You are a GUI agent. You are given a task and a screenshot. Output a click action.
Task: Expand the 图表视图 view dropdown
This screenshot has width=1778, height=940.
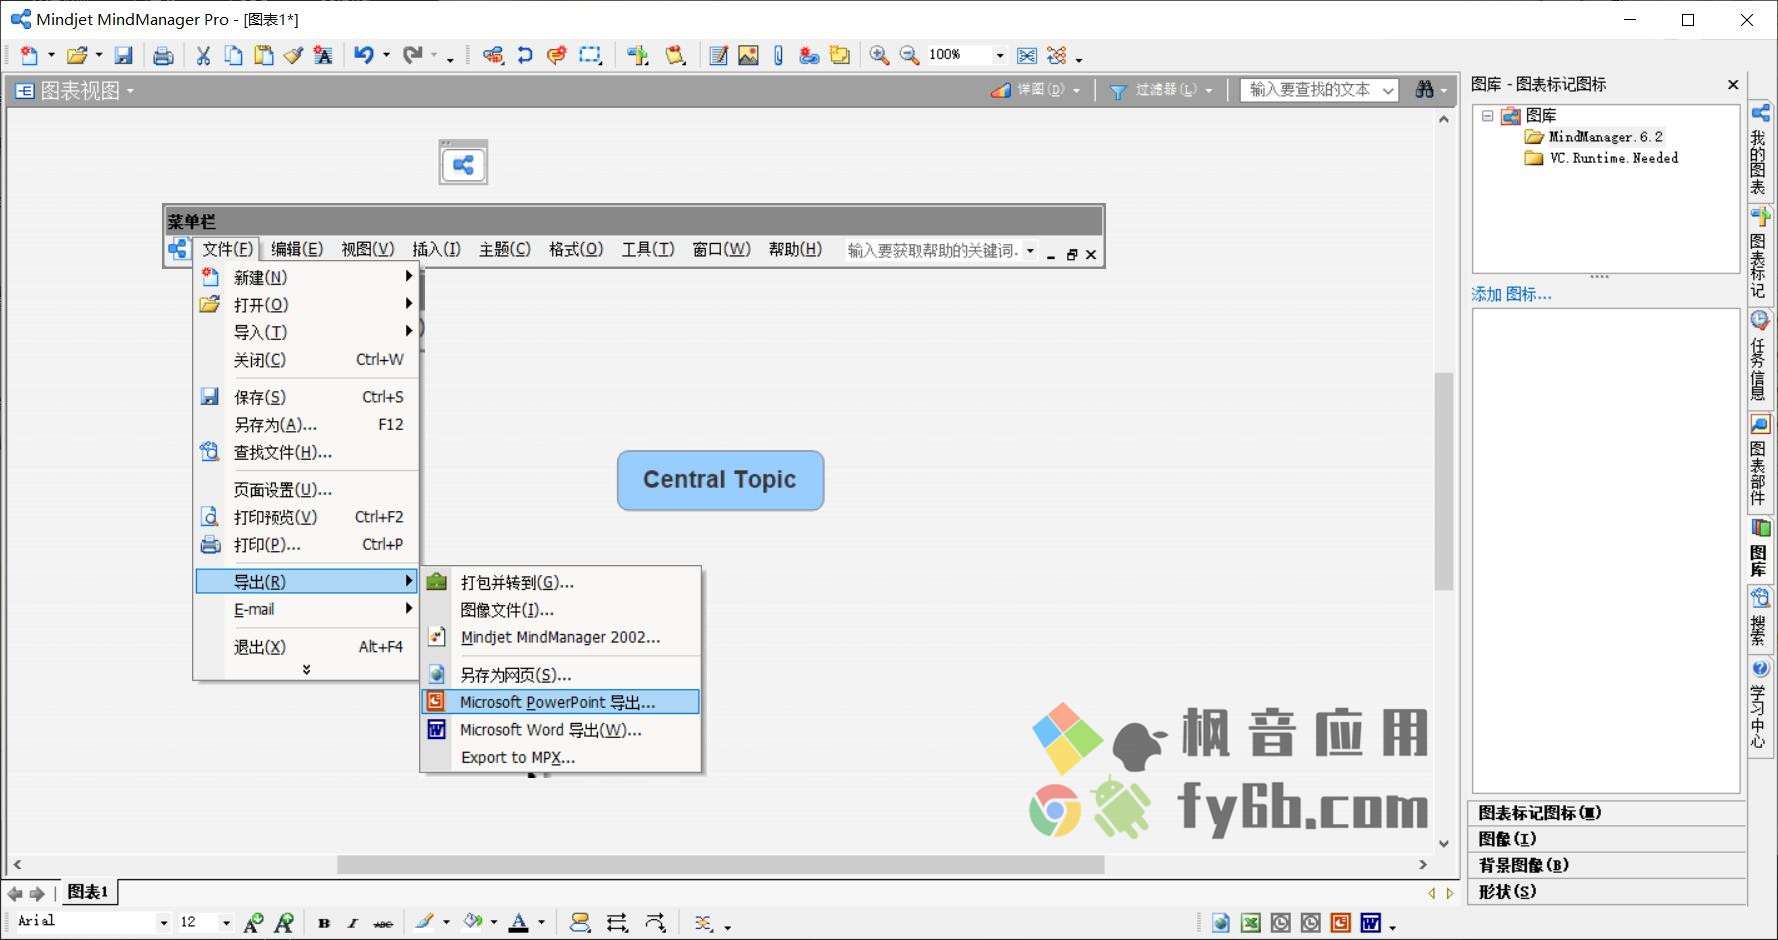click(130, 91)
